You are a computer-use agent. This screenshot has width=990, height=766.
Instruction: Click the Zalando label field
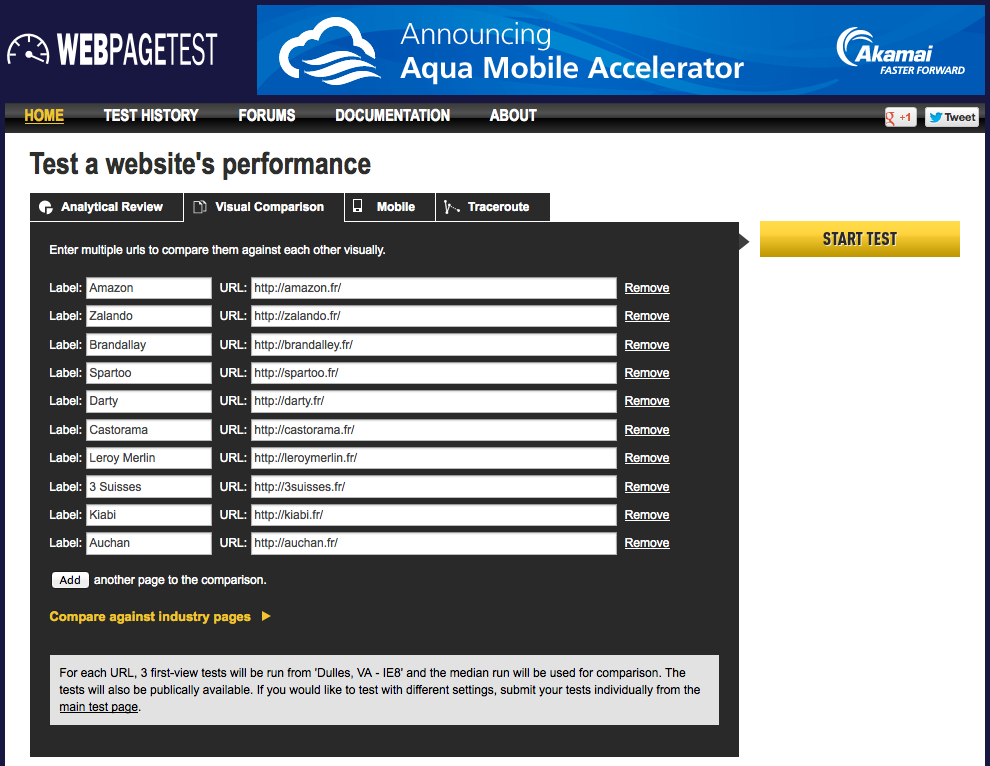point(149,316)
